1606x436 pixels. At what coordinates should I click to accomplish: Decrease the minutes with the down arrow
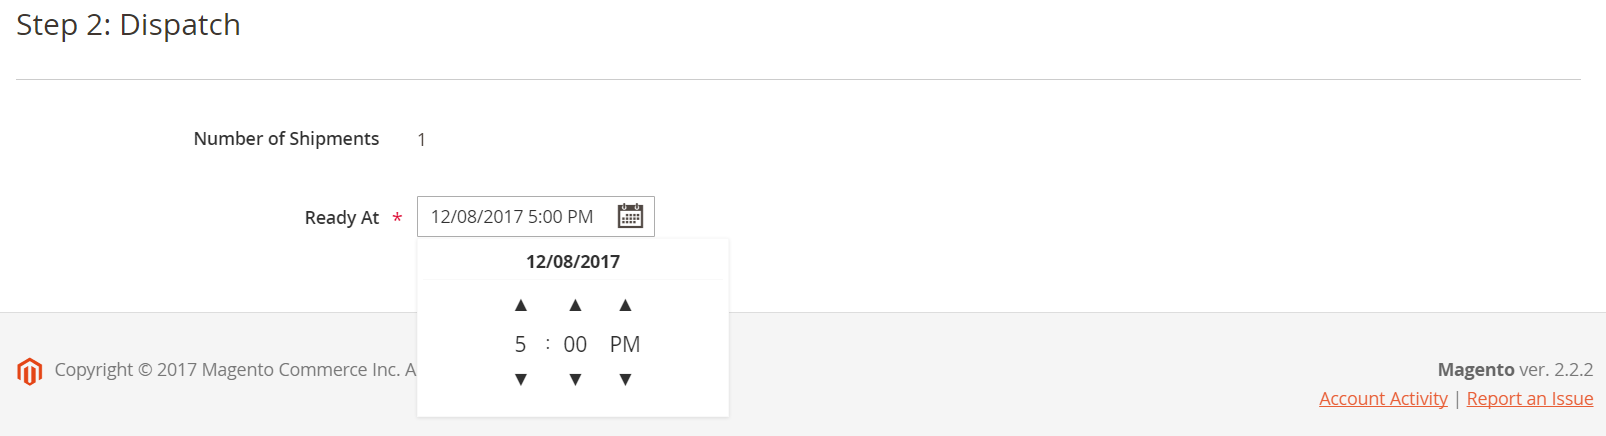(x=575, y=379)
